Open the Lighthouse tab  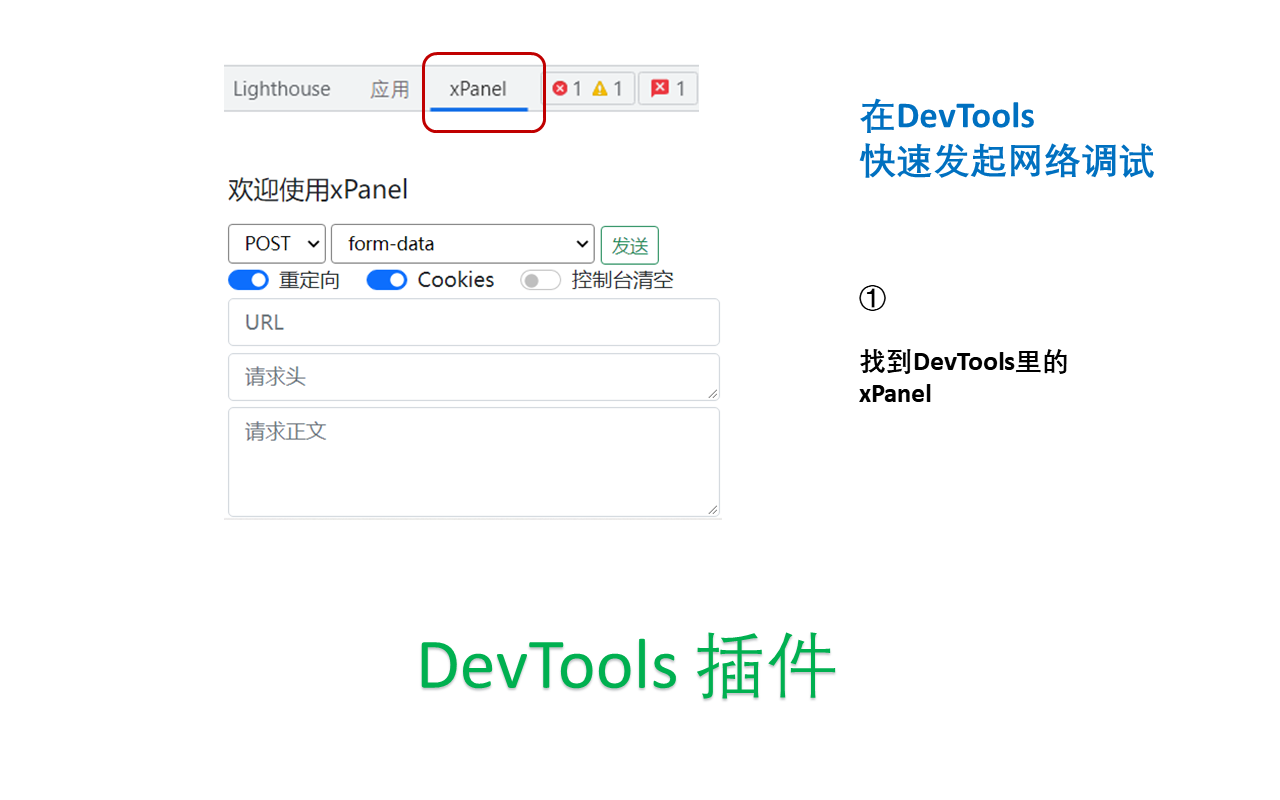coord(281,89)
